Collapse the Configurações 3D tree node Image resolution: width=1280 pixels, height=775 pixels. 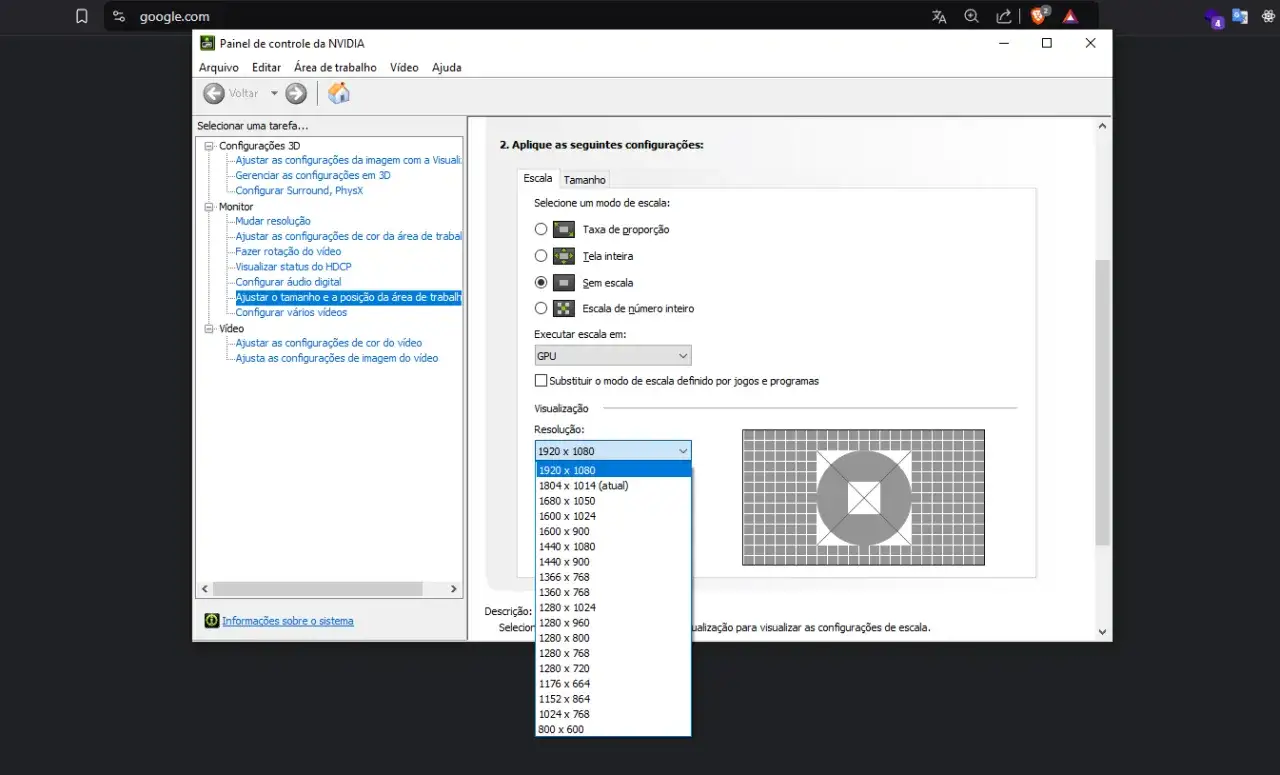(209, 146)
